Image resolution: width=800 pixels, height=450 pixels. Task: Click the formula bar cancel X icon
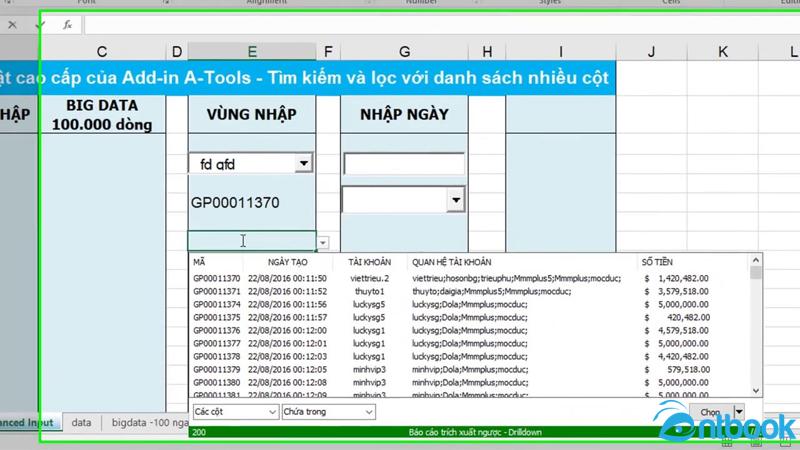[x=12, y=24]
